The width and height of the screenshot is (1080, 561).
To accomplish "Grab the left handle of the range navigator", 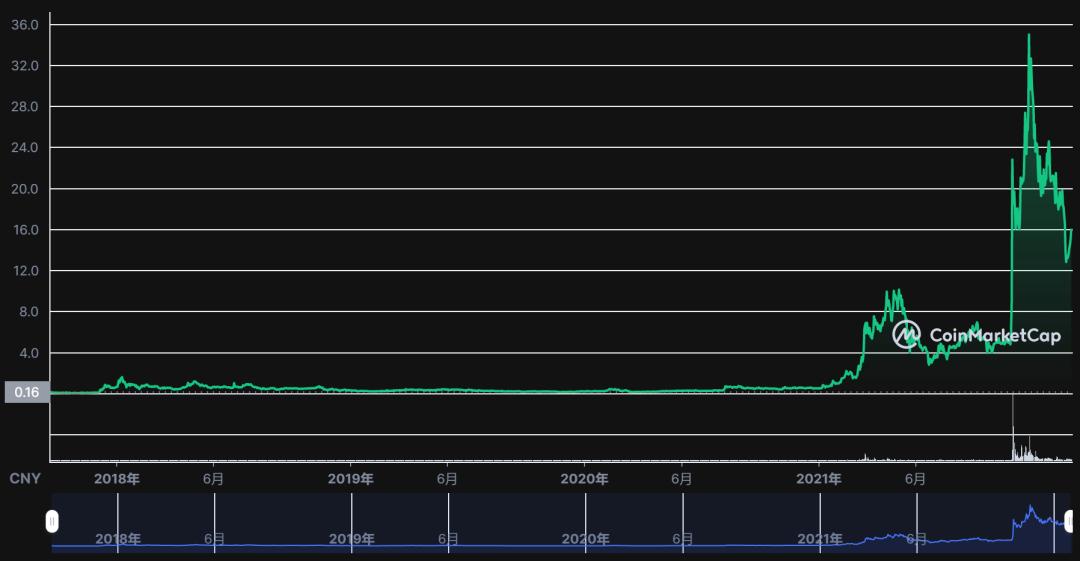I will coord(52,521).
